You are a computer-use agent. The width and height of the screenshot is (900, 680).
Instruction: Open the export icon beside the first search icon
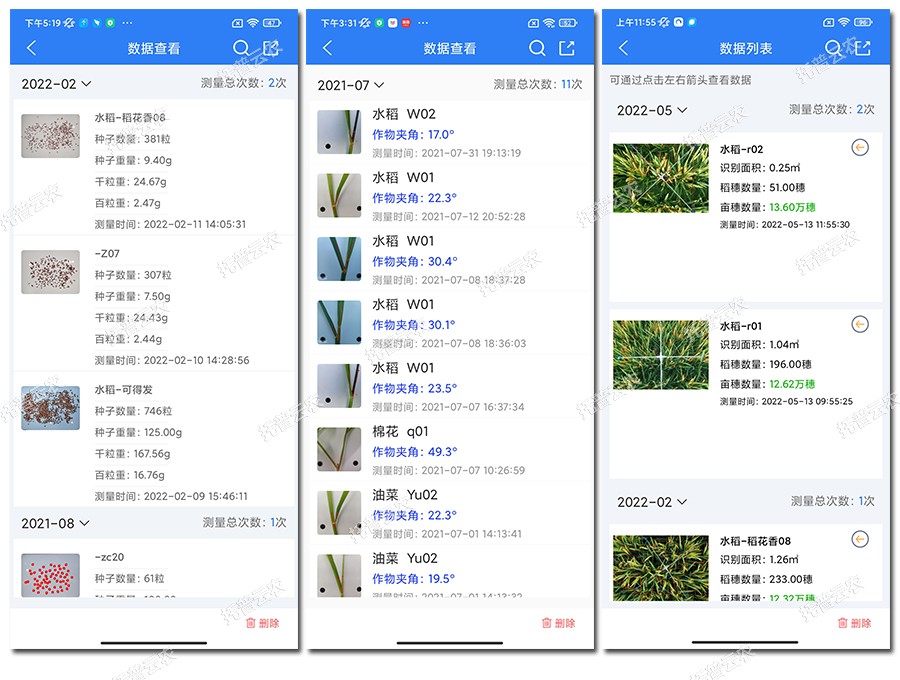270,47
